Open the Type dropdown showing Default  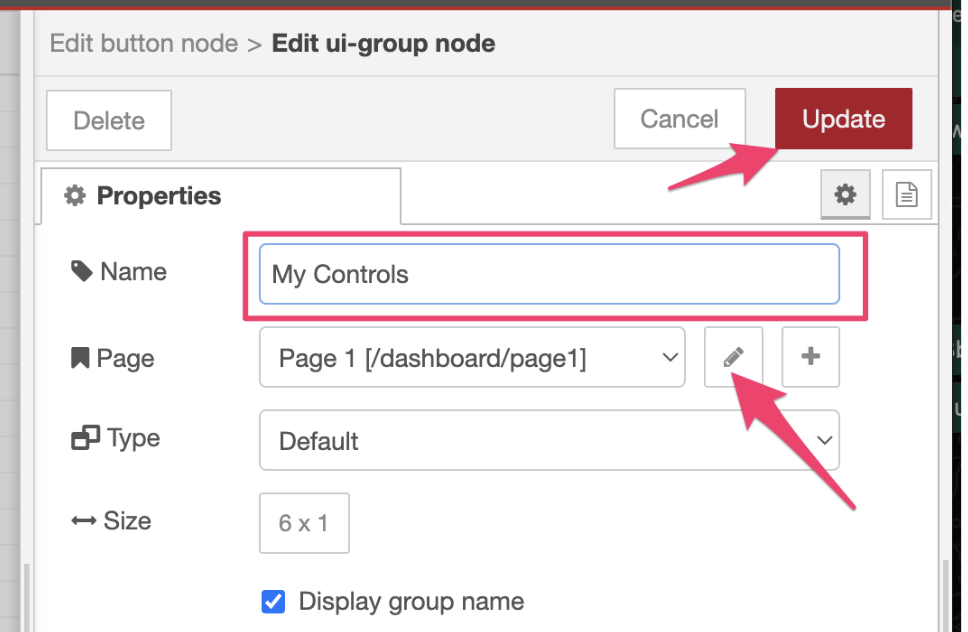549,440
